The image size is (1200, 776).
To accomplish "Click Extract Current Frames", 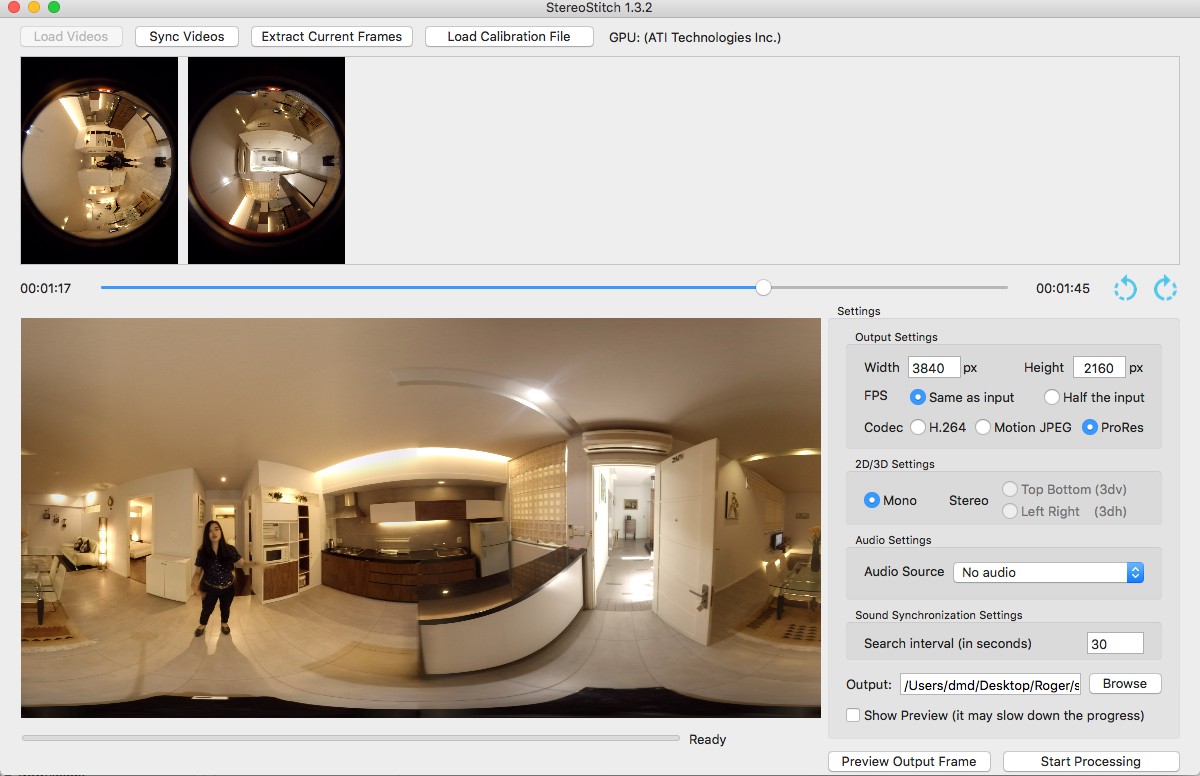I will (x=331, y=37).
